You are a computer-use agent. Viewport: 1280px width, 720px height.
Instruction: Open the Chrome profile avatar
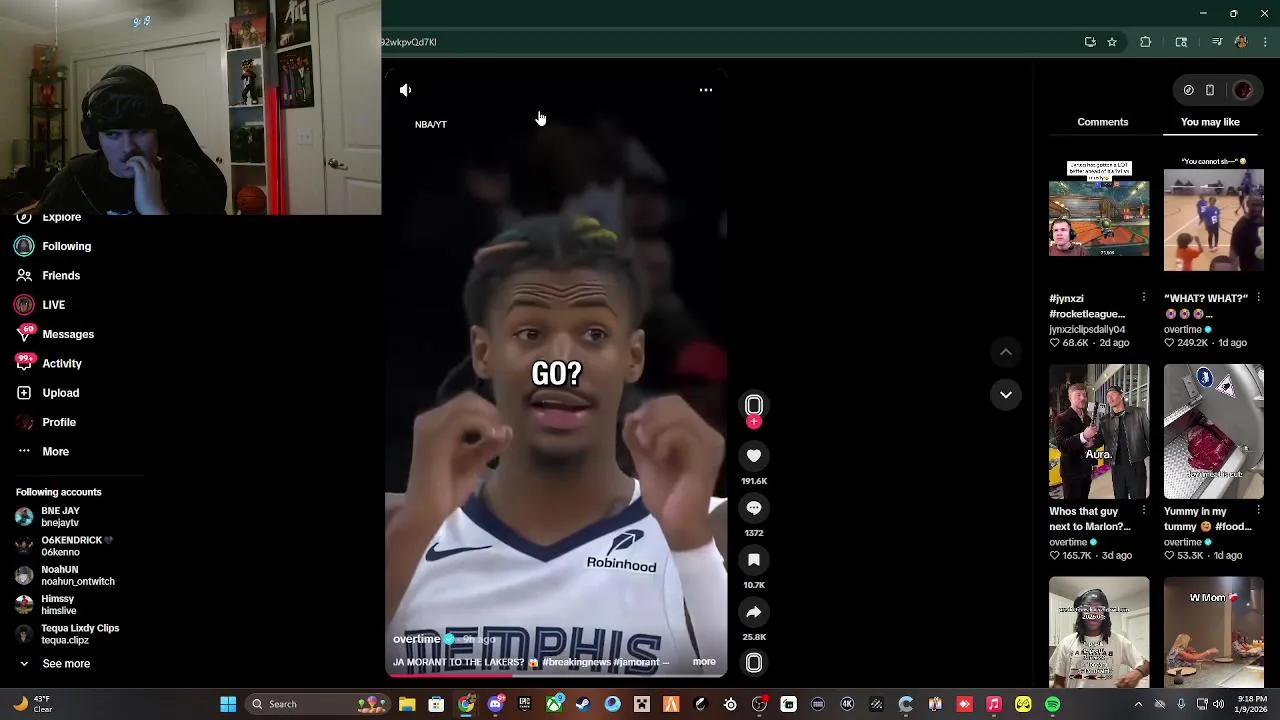pyautogui.click(x=1241, y=42)
